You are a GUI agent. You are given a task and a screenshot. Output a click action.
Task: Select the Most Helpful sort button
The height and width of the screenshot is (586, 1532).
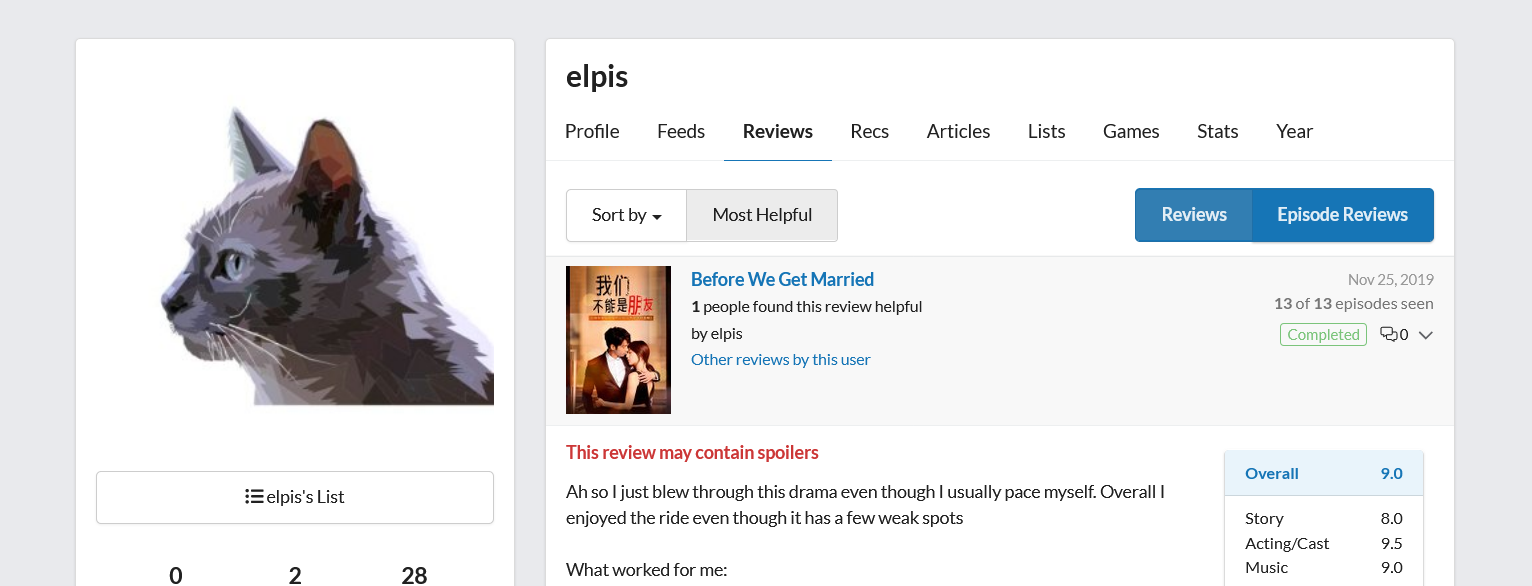pyautogui.click(x=762, y=215)
